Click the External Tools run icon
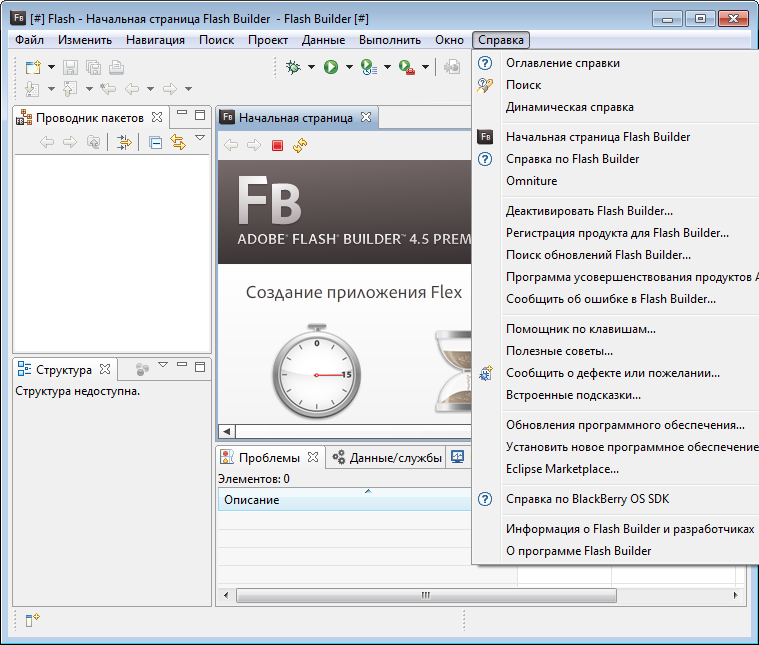Viewport: 759px width, 645px height. point(407,67)
